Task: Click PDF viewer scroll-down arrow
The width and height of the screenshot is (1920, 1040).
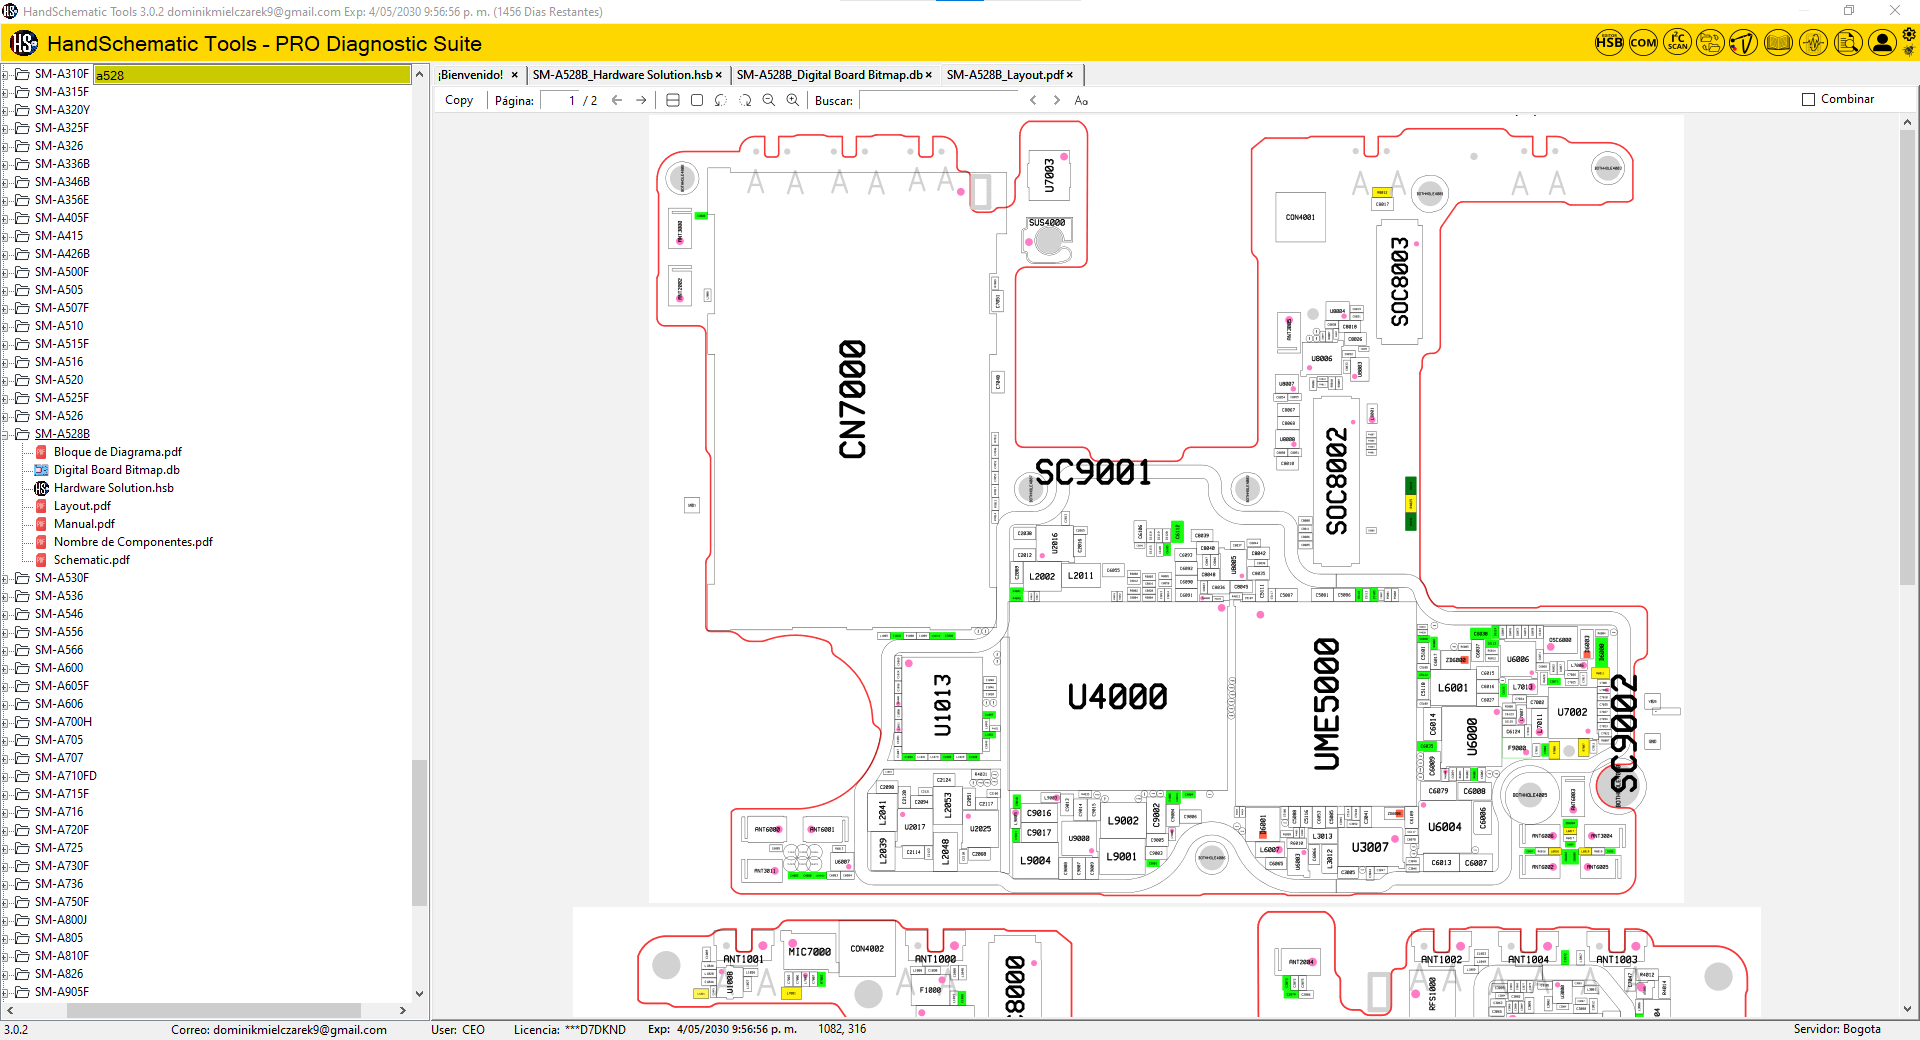Action: [x=1907, y=1009]
